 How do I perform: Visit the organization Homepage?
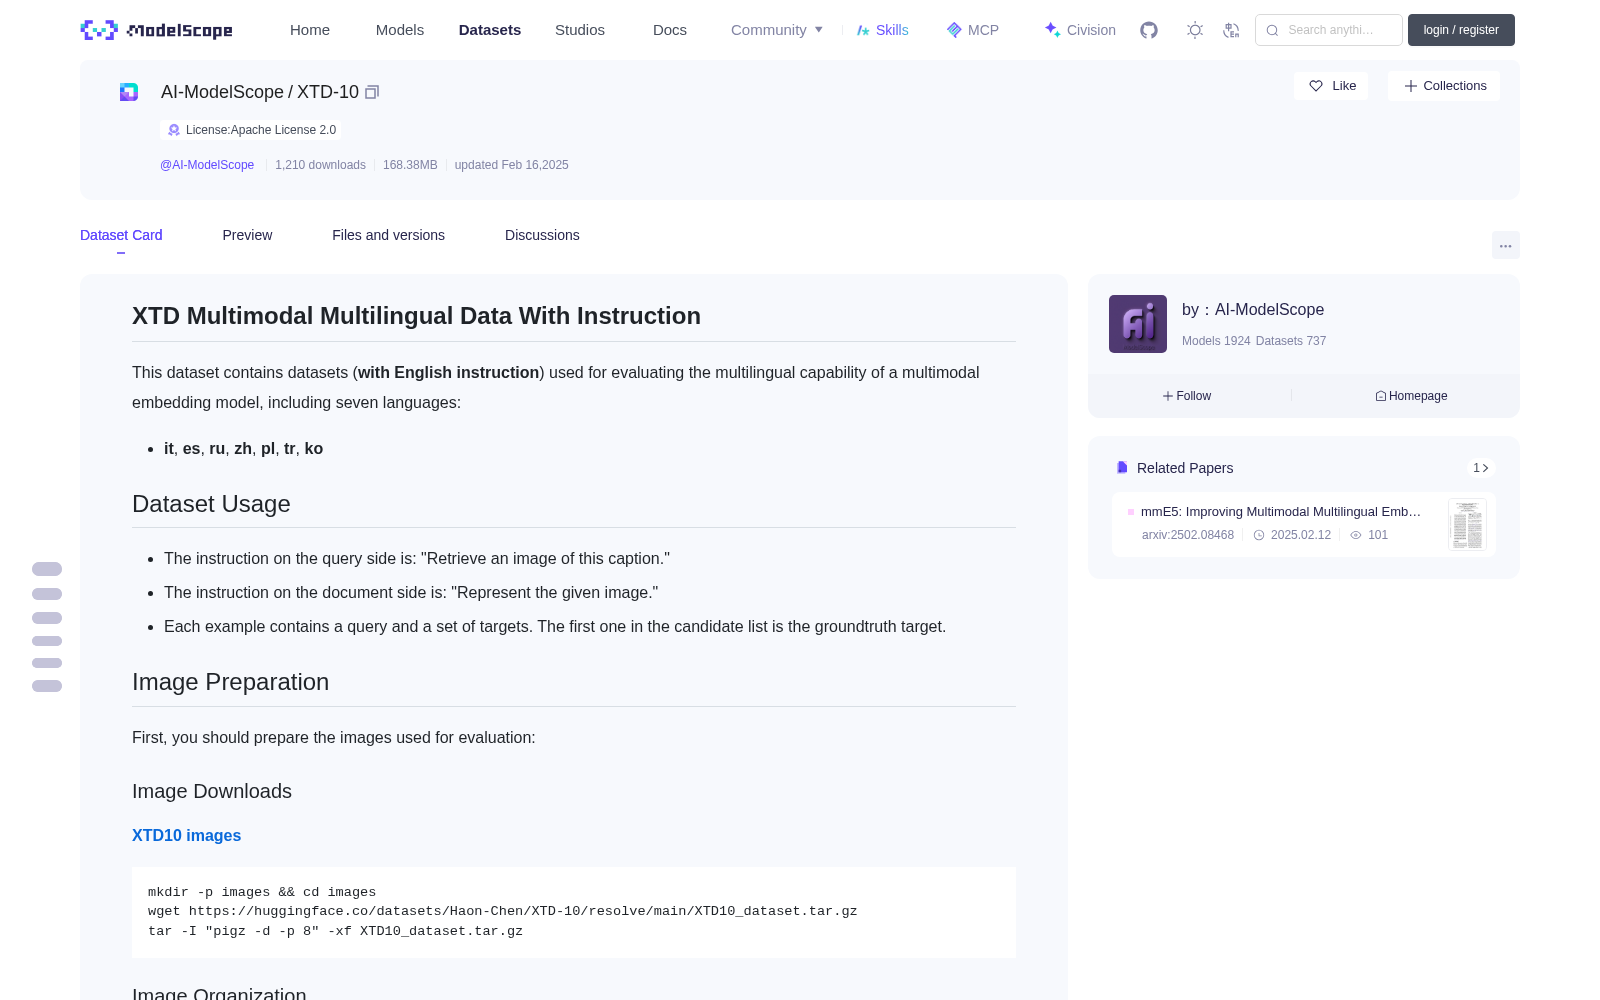tap(1411, 396)
